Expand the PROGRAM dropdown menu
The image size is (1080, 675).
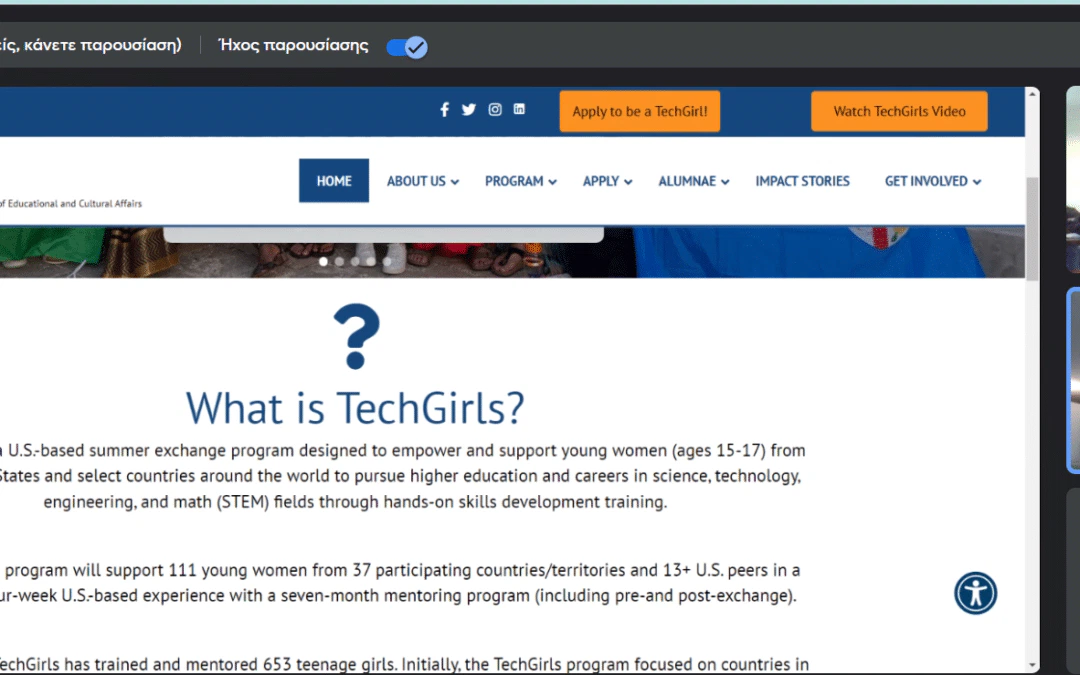point(520,181)
